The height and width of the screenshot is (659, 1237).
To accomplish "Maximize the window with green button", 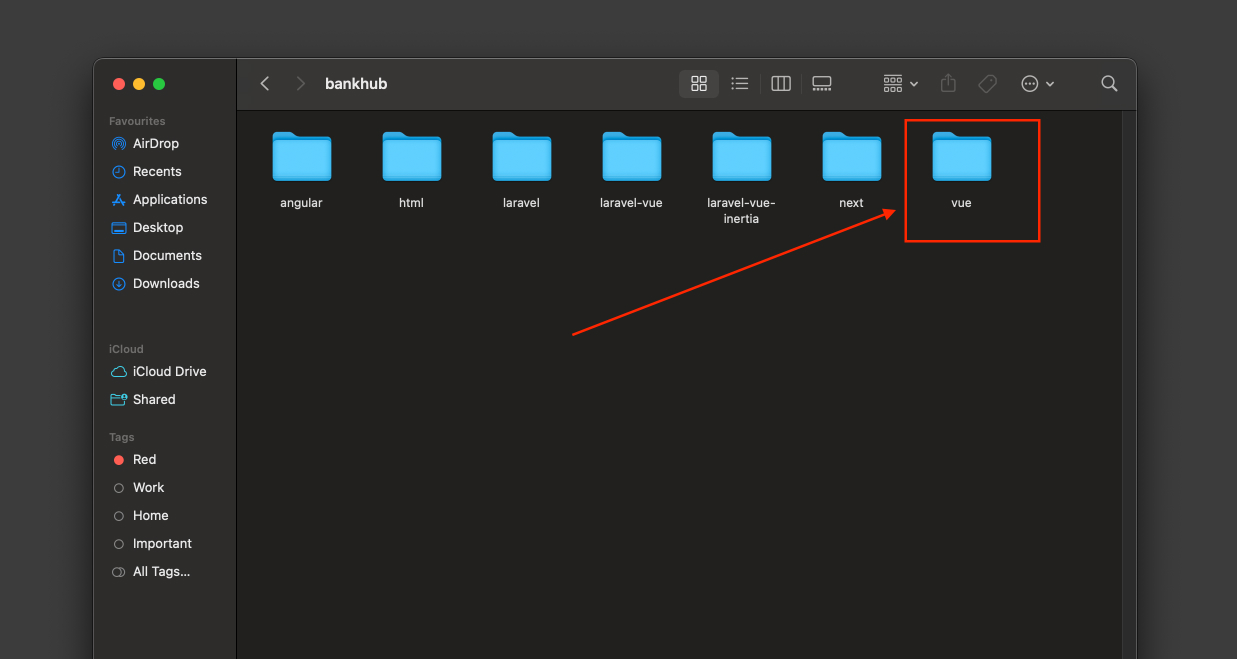I will (x=159, y=84).
